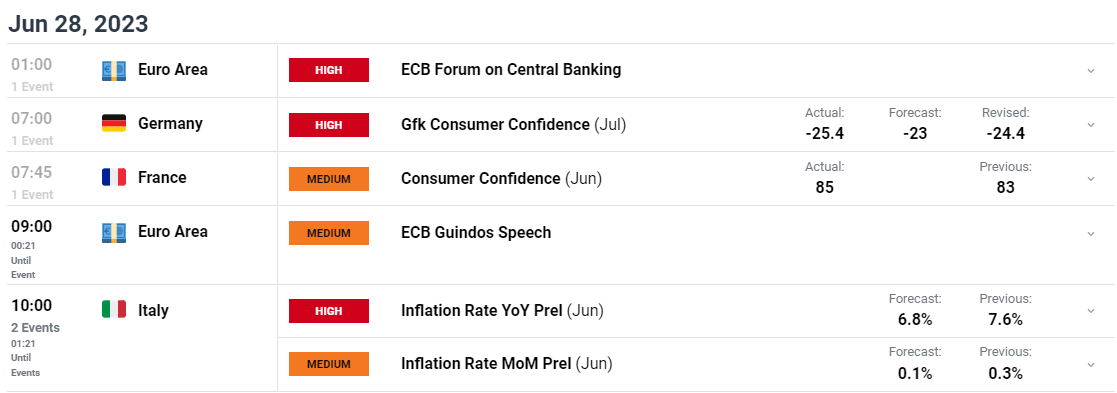Click the HIGH badge for ECB Forum
The height and width of the screenshot is (393, 1117).
click(x=328, y=70)
